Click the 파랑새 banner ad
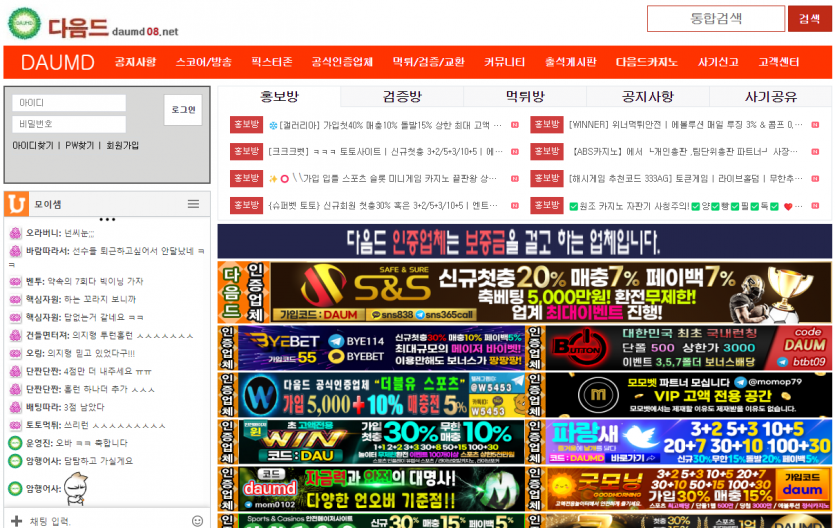Viewport: 835px width, 528px height. pyautogui.click(x=678, y=442)
